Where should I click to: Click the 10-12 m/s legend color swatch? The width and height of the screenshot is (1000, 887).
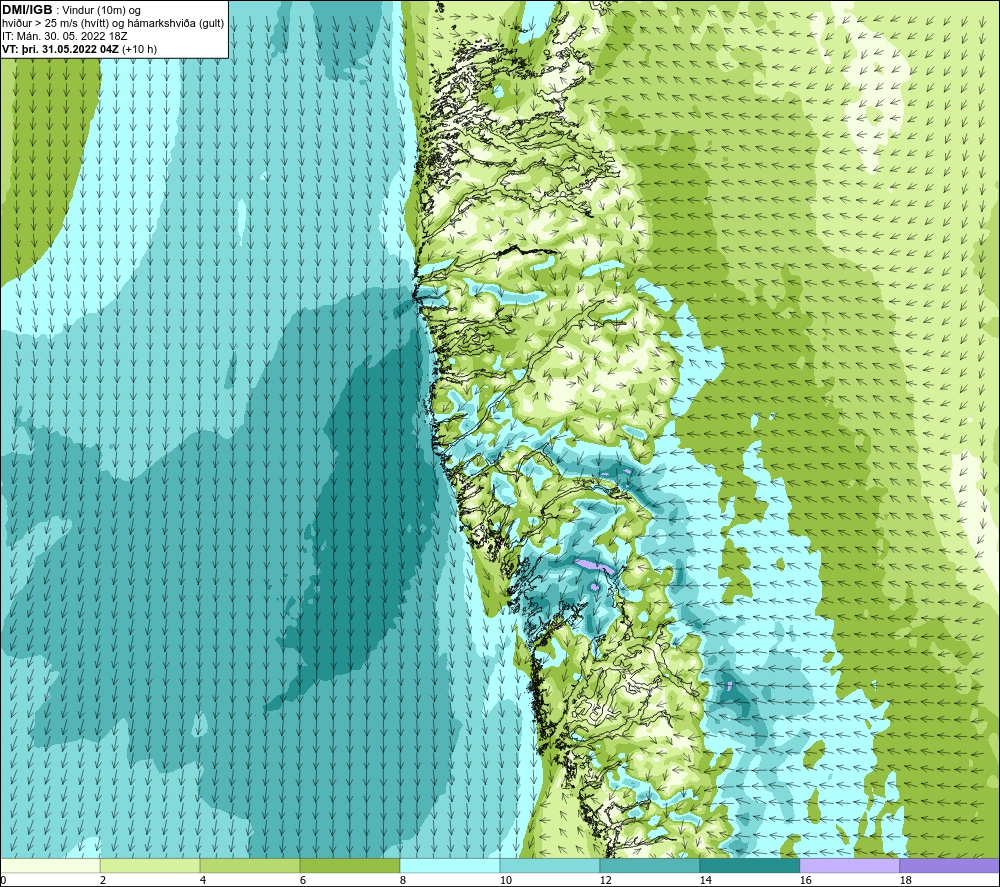[x=550, y=866]
